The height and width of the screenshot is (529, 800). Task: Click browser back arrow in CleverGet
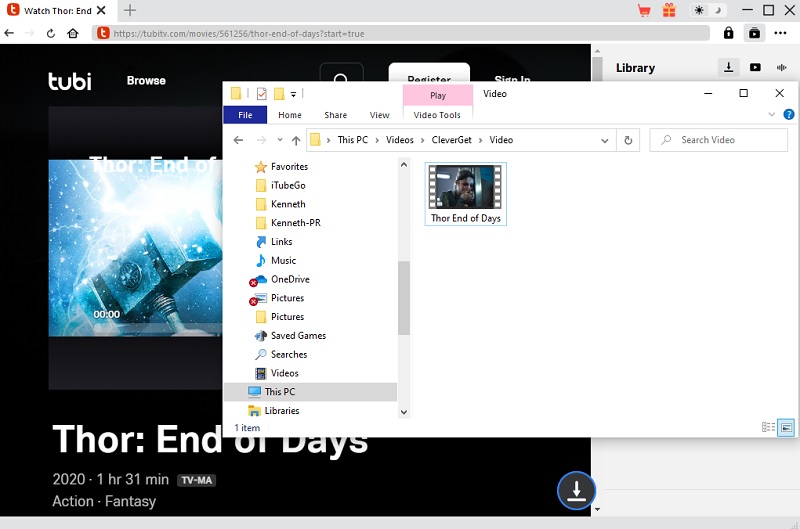click(9, 33)
